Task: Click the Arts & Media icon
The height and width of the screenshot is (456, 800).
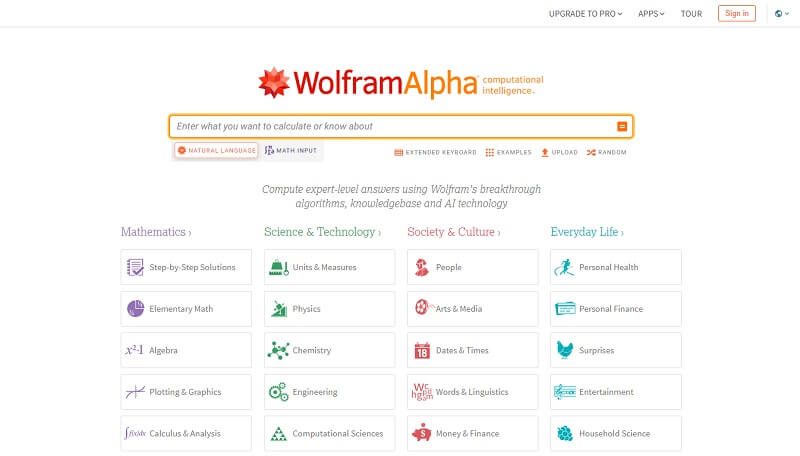Action: click(x=422, y=307)
